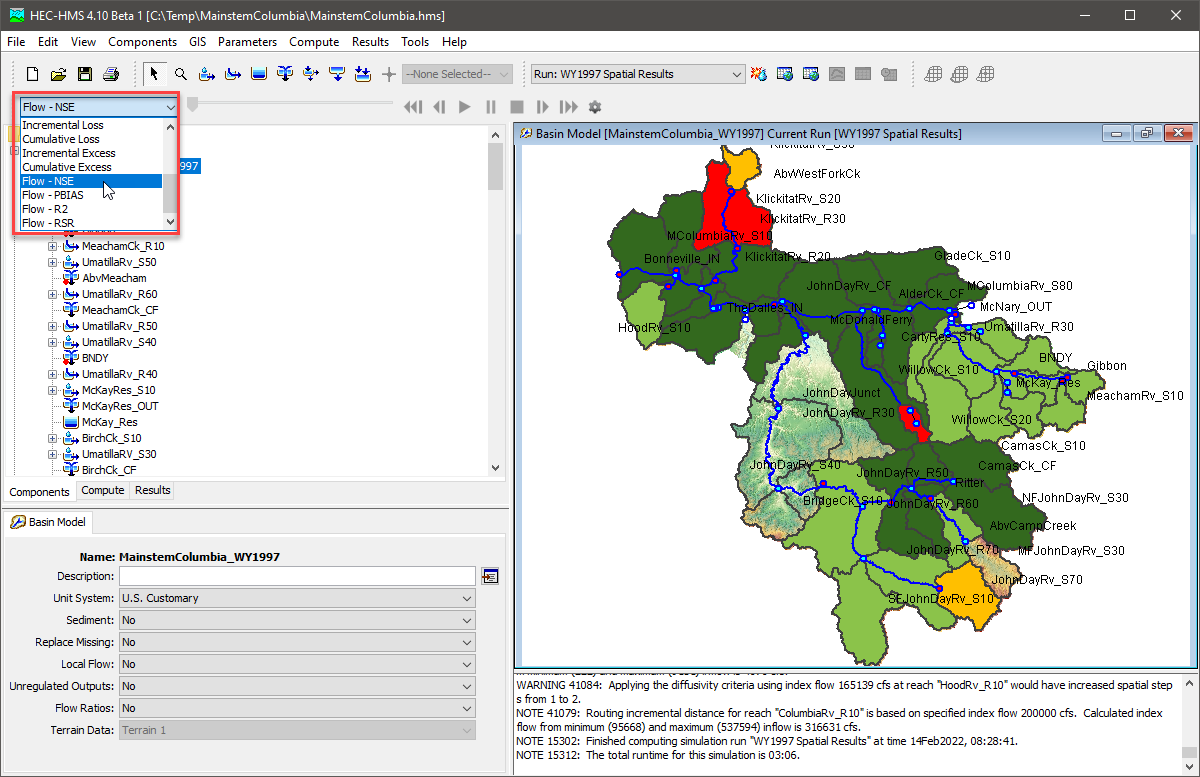Click the grayed-out graph results icon
Image resolution: width=1200 pixels, height=777 pixels.
point(837,74)
